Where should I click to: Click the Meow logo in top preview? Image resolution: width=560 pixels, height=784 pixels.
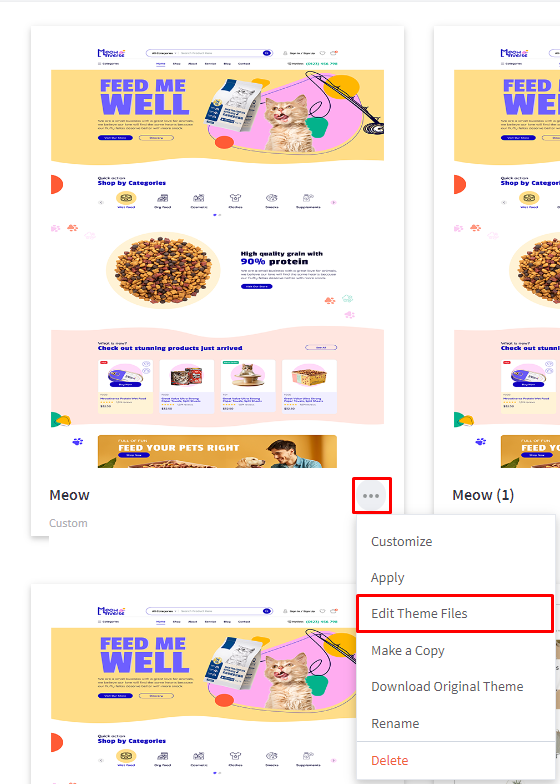pos(112,52)
